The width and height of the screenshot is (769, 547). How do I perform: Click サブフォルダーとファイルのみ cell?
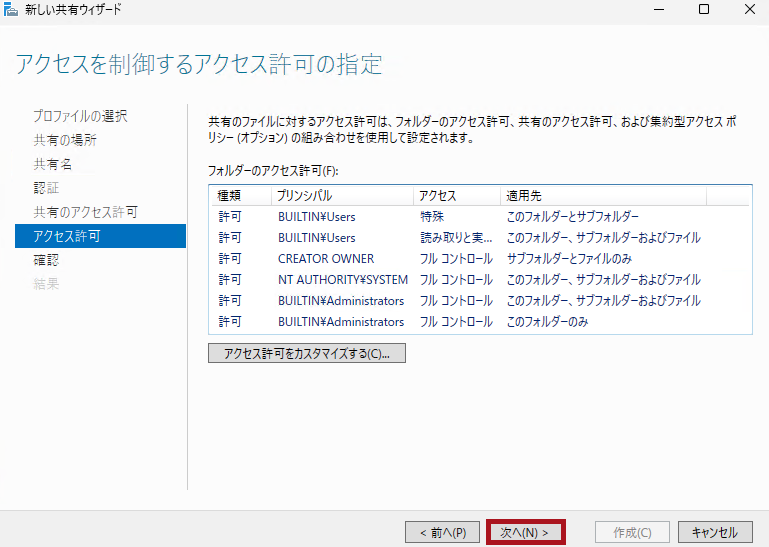569,259
